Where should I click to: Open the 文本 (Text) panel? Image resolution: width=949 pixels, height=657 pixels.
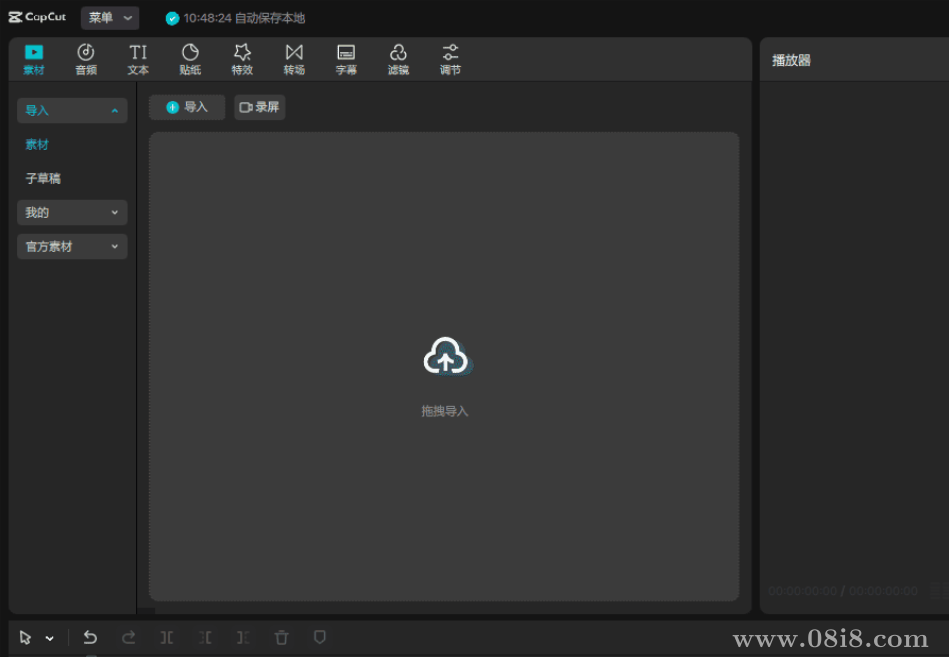pos(138,59)
